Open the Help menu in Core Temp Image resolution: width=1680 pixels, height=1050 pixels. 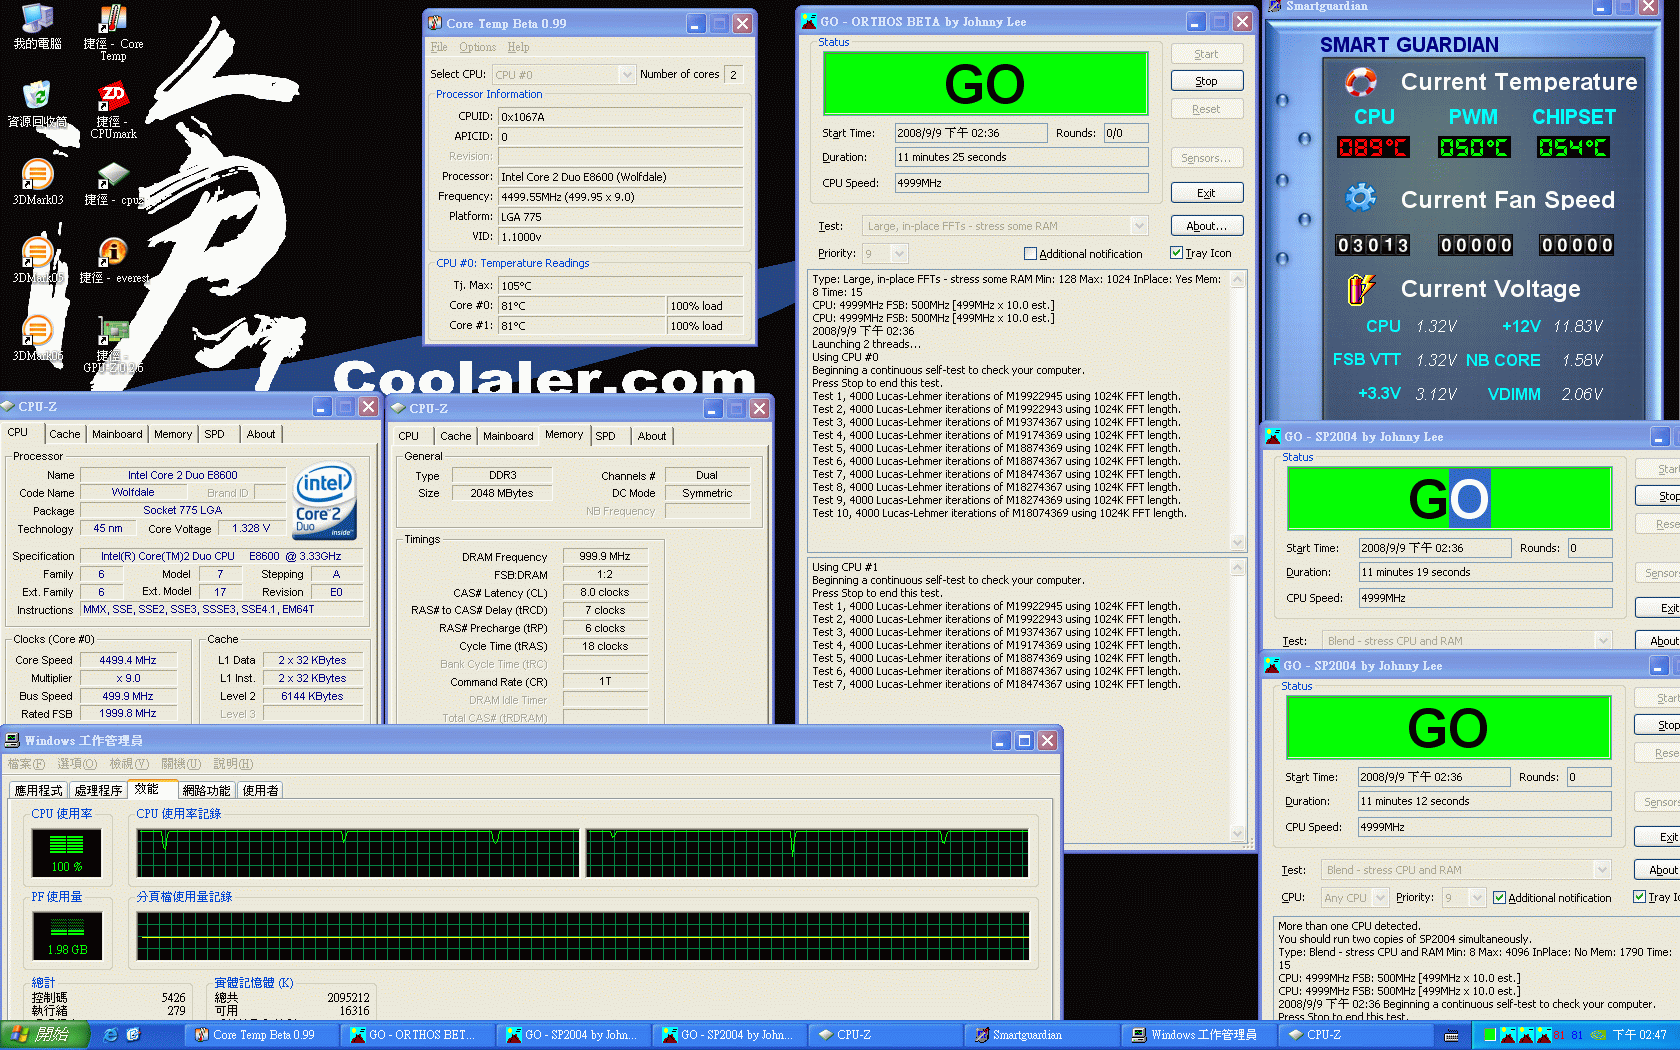pyautogui.click(x=518, y=47)
